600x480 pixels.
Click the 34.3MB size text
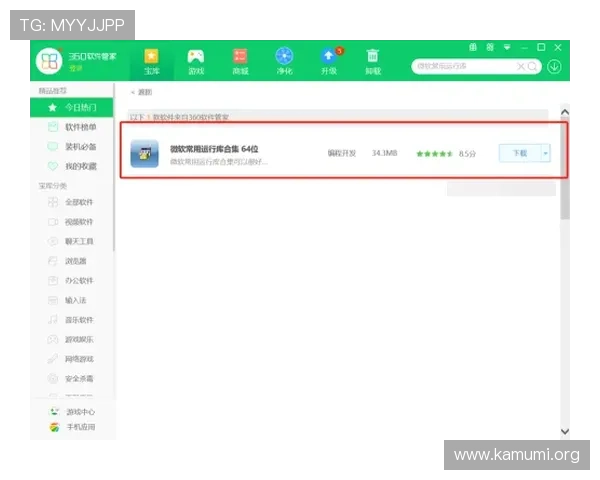[384, 153]
